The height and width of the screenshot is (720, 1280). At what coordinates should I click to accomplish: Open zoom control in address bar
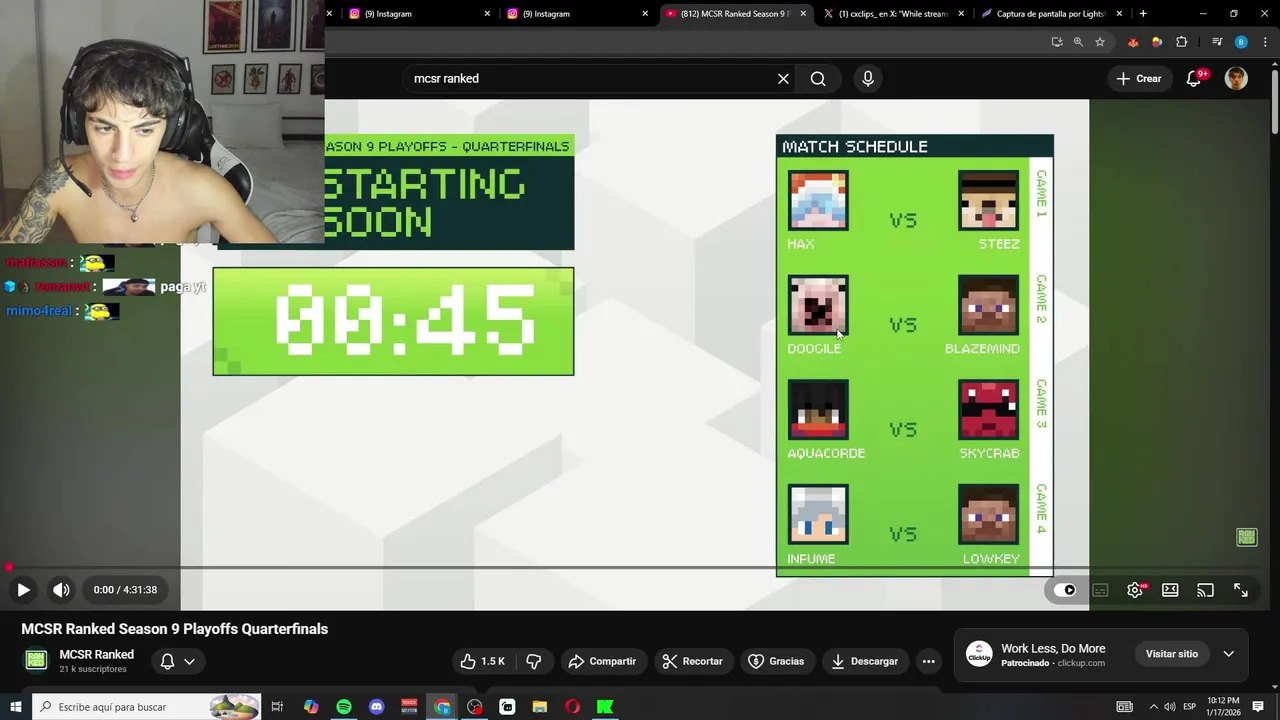(x=1078, y=42)
